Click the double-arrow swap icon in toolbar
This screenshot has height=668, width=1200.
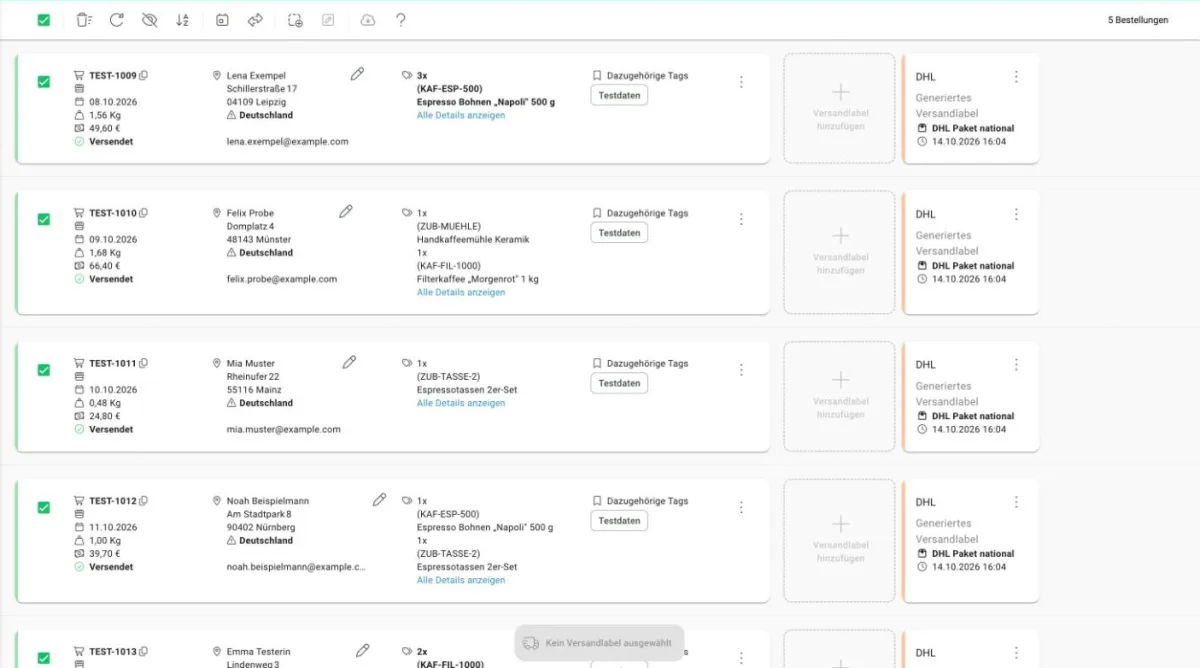tap(255, 20)
